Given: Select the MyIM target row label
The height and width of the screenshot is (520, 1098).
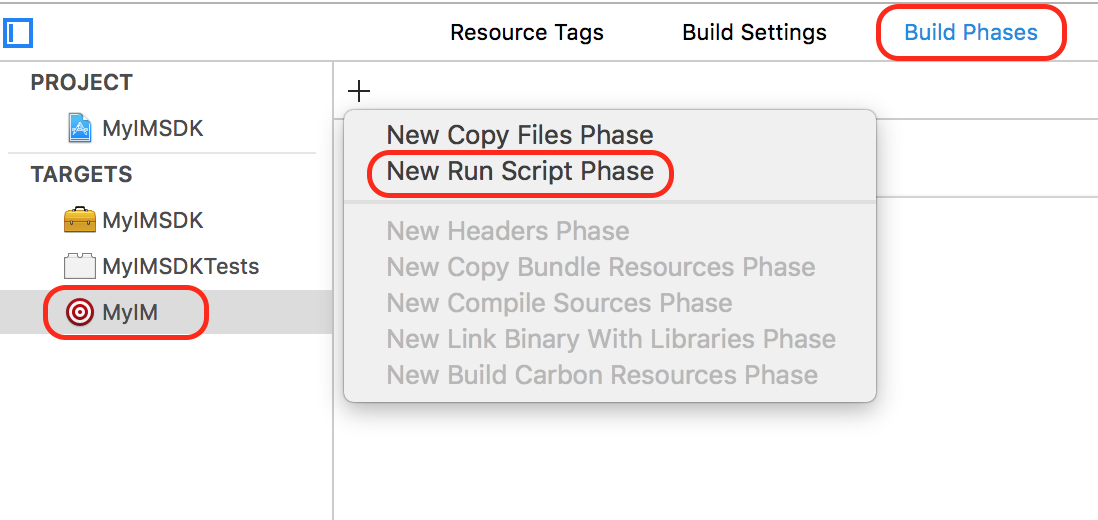Looking at the screenshot, I should [130, 313].
